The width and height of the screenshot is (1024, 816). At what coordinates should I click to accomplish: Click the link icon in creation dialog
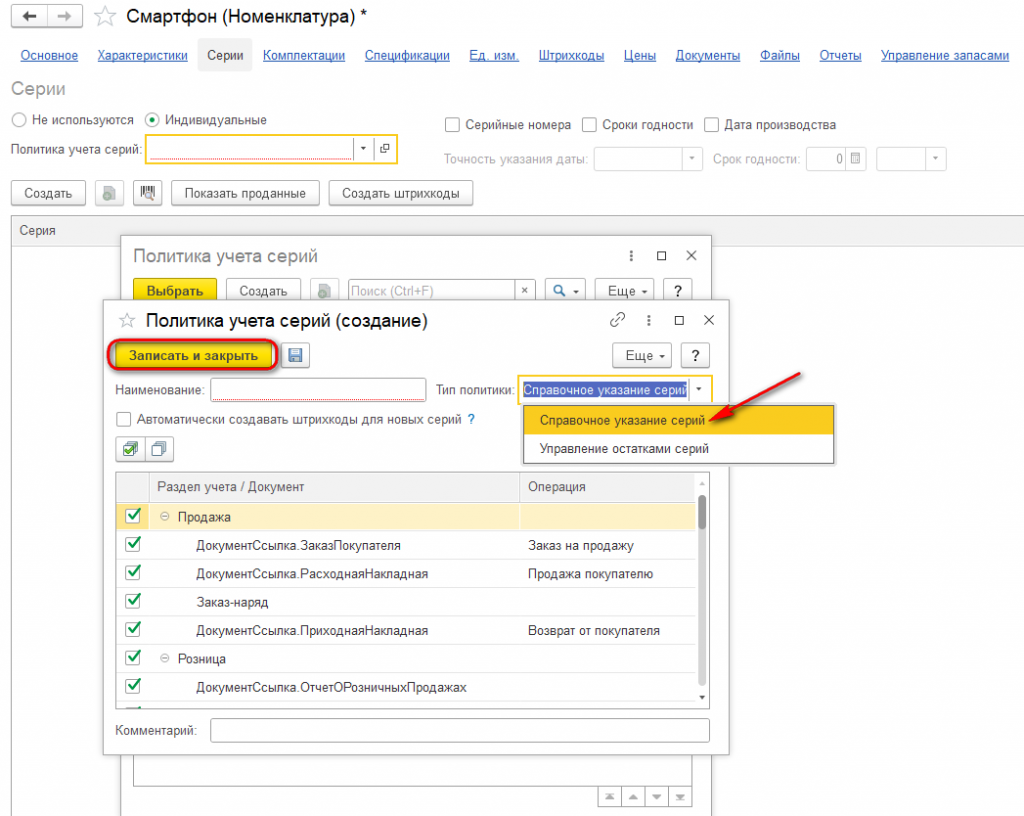point(617,320)
